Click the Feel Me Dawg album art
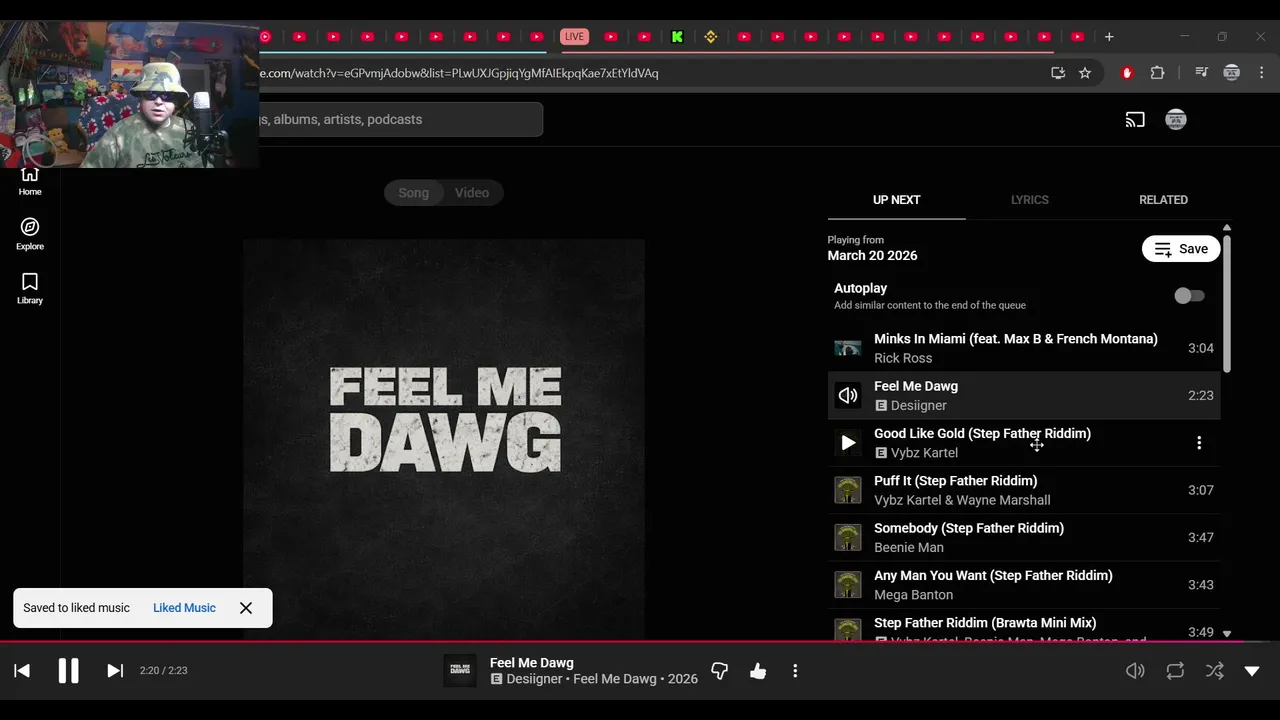The height and width of the screenshot is (720, 1280). pos(444,440)
